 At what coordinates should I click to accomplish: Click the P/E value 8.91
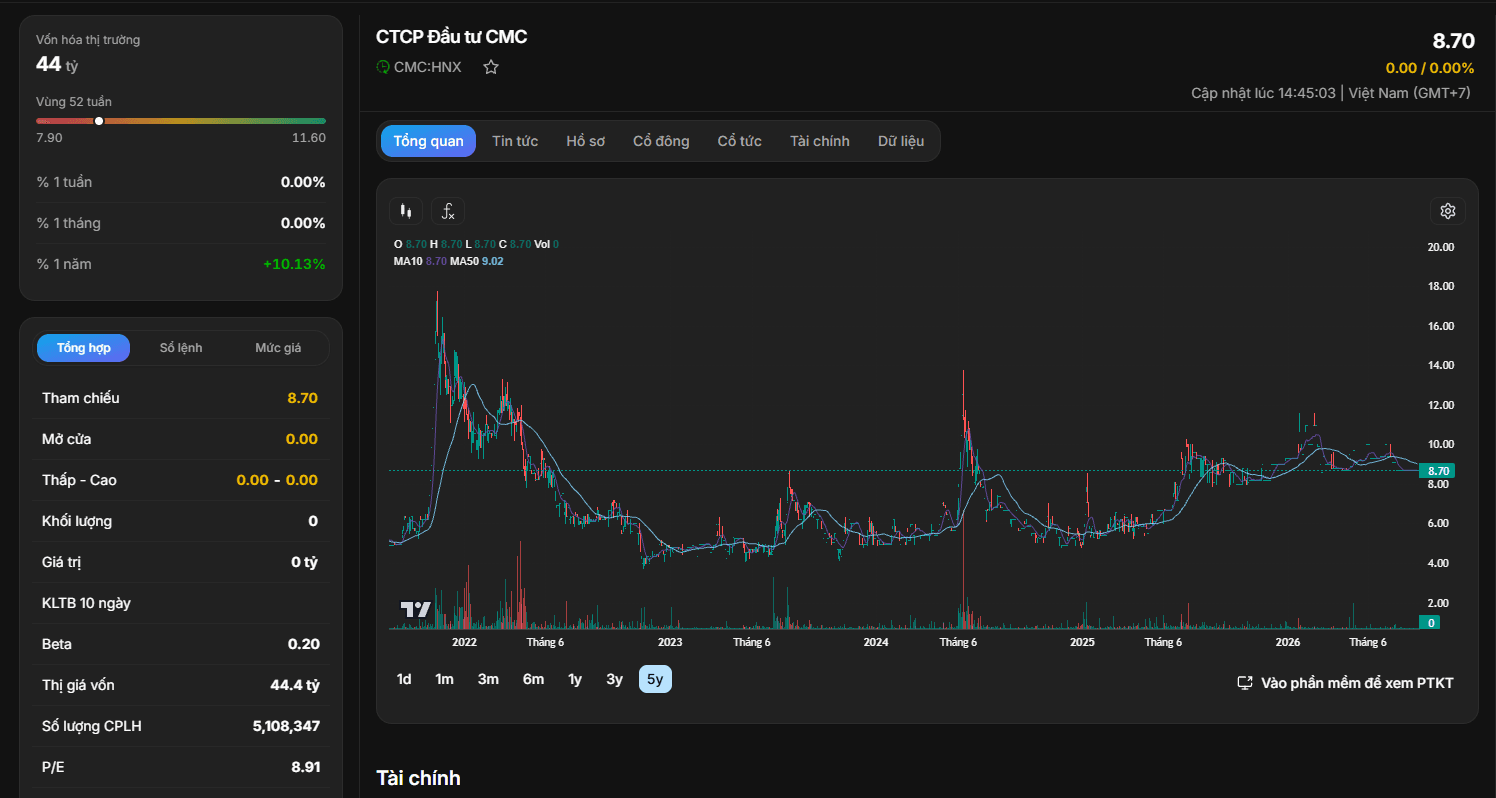point(305,767)
